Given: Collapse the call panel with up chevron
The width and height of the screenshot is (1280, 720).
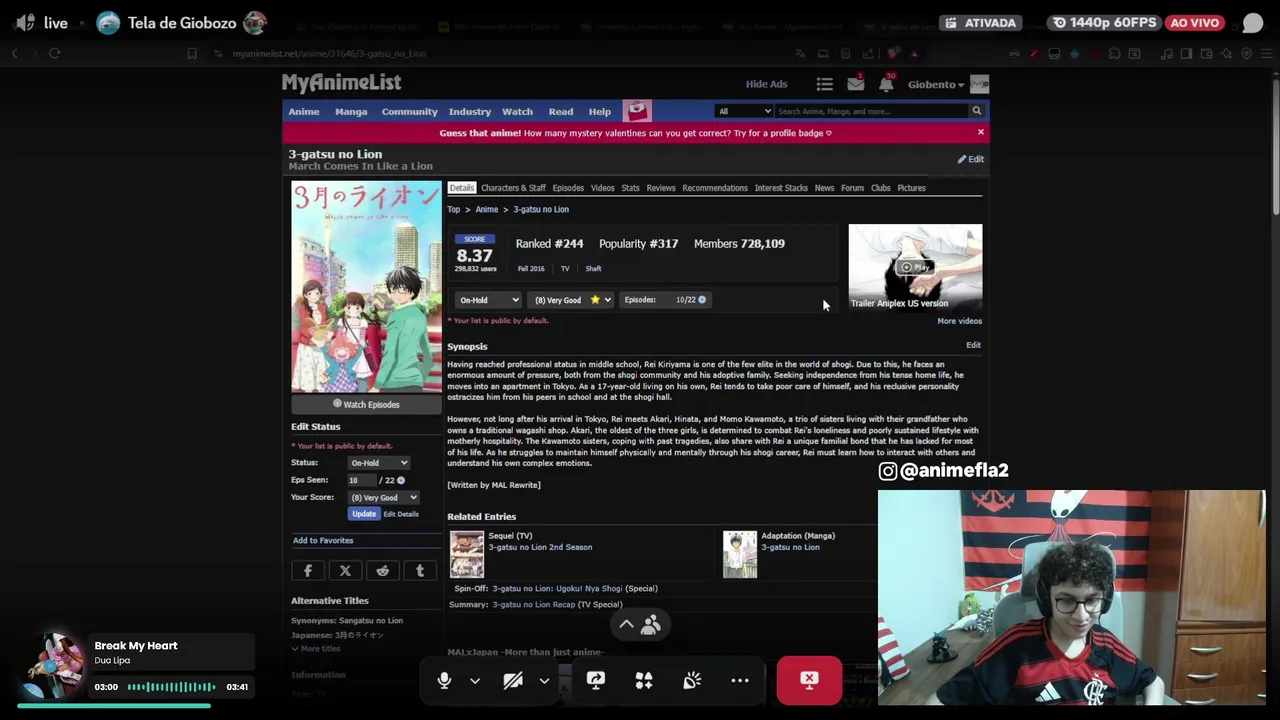Looking at the screenshot, I should pos(626,625).
